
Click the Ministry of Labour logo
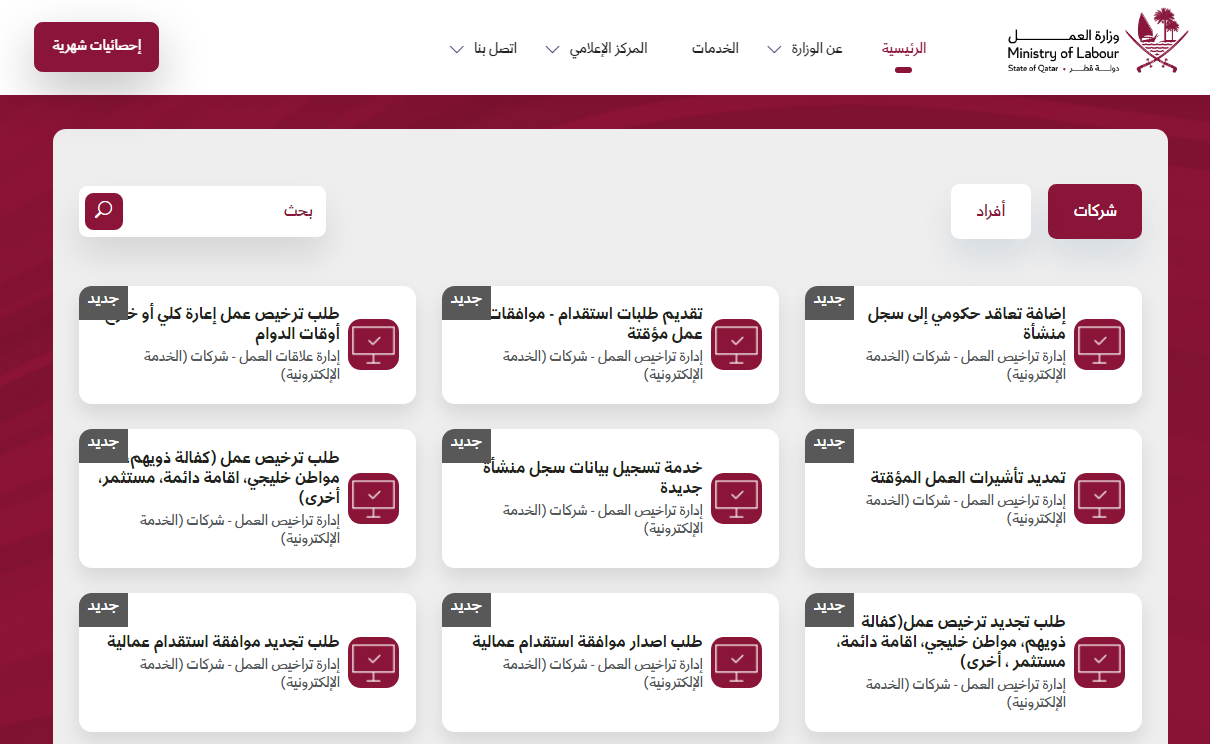point(1097,47)
